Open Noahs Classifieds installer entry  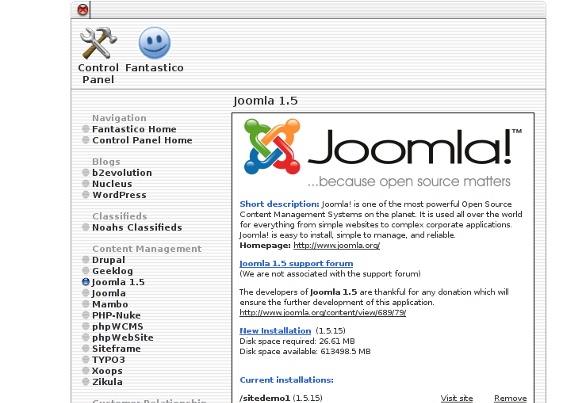137,227
